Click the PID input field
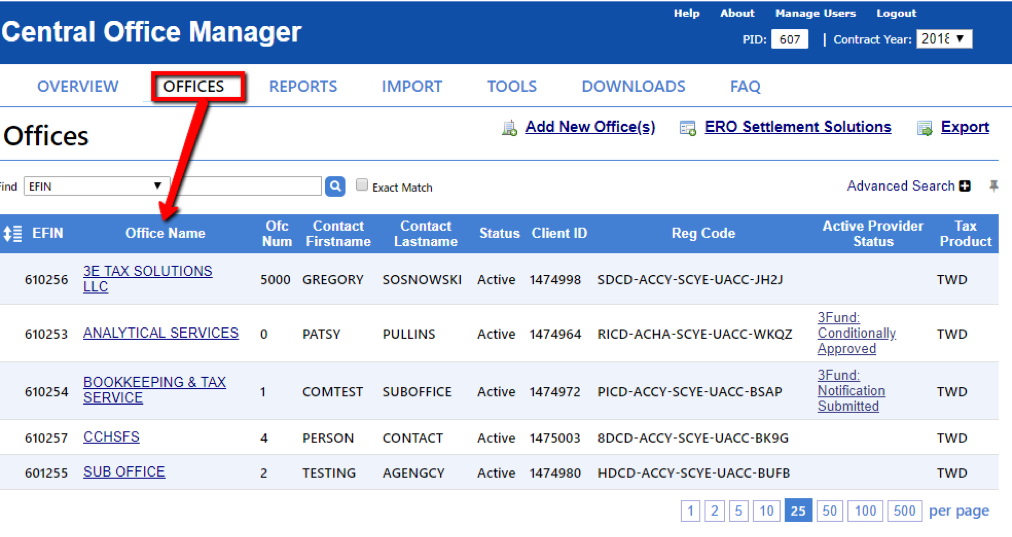The height and width of the screenshot is (537, 1012). (x=789, y=40)
